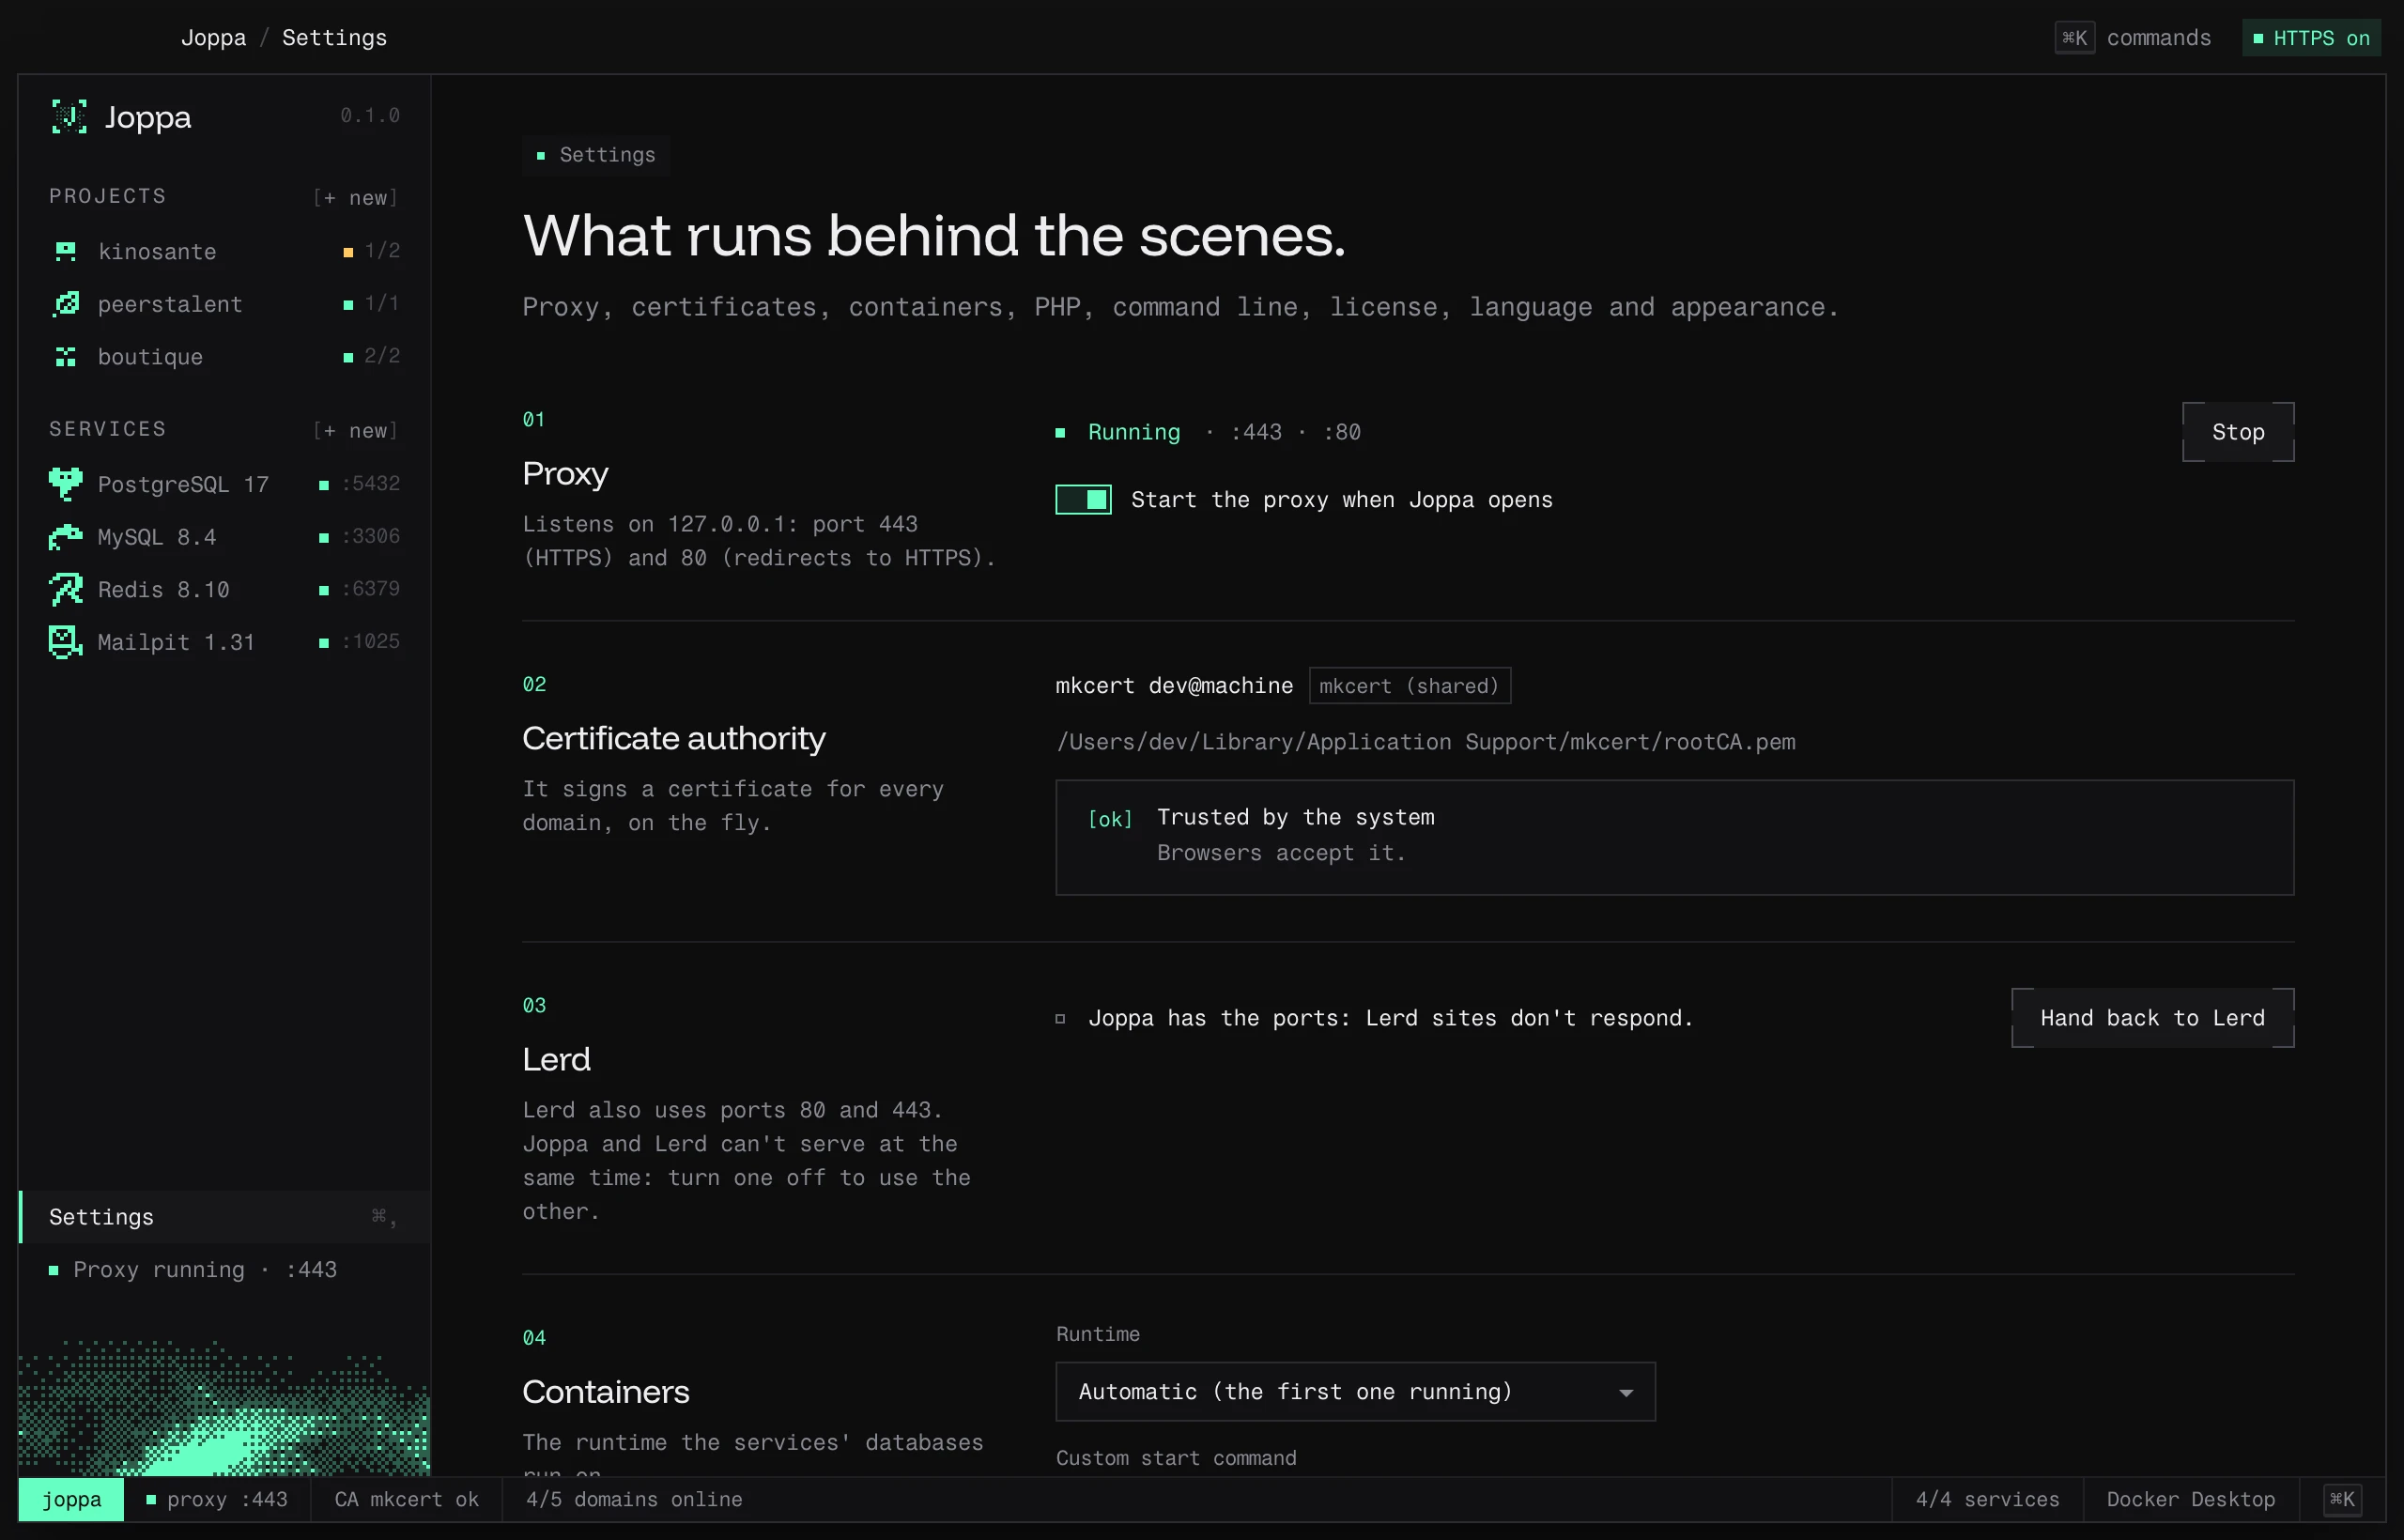Click Docker Desktop in status bar
The height and width of the screenshot is (1540, 2404).
[x=2190, y=1499]
